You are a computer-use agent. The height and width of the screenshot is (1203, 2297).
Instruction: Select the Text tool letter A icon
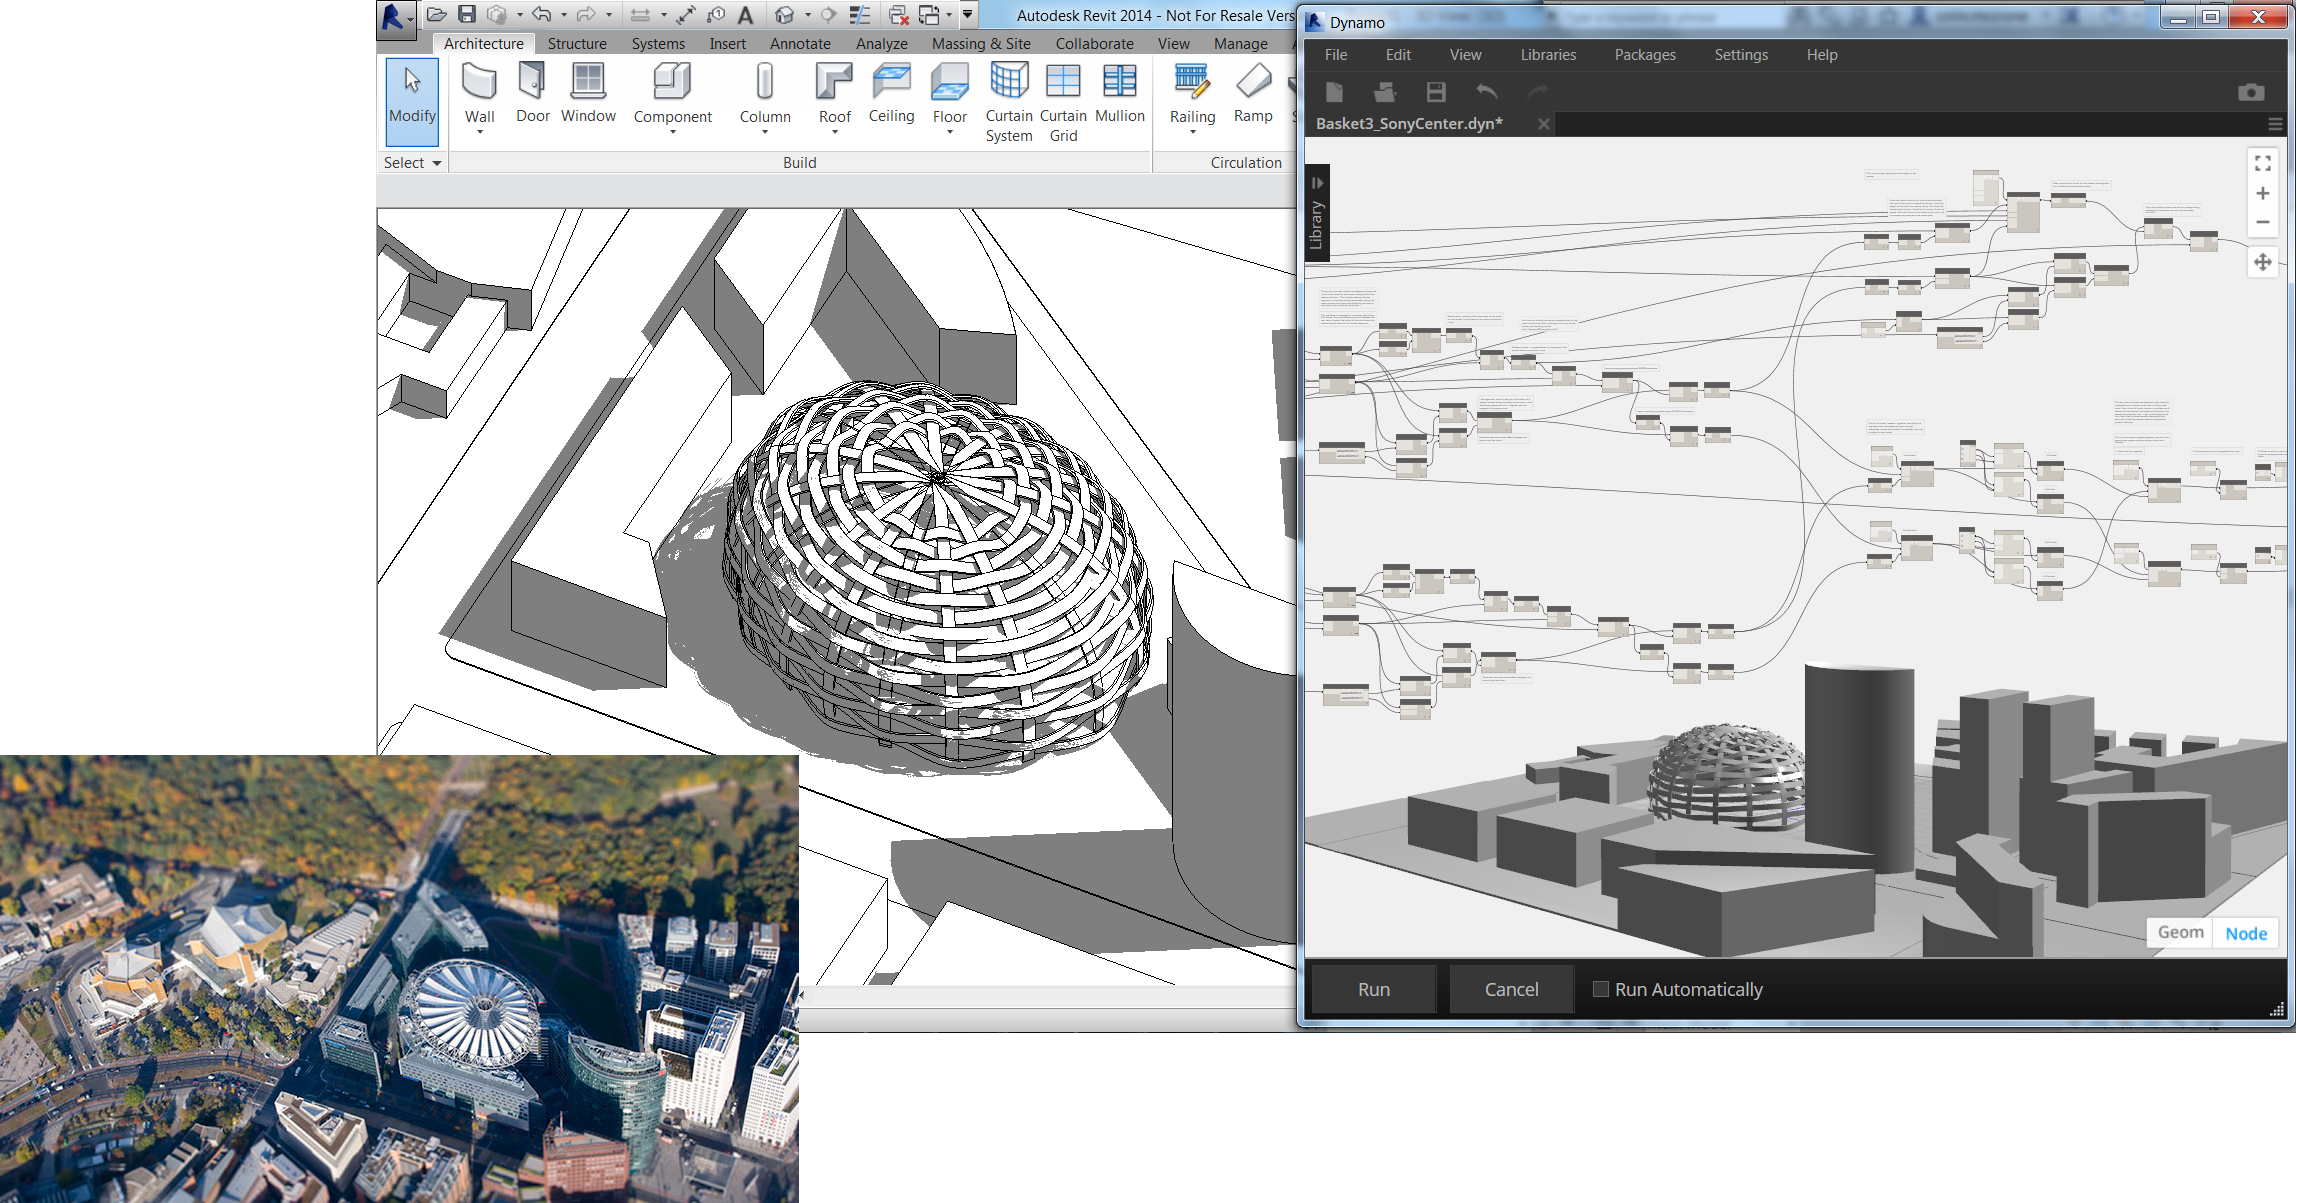[745, 14]
